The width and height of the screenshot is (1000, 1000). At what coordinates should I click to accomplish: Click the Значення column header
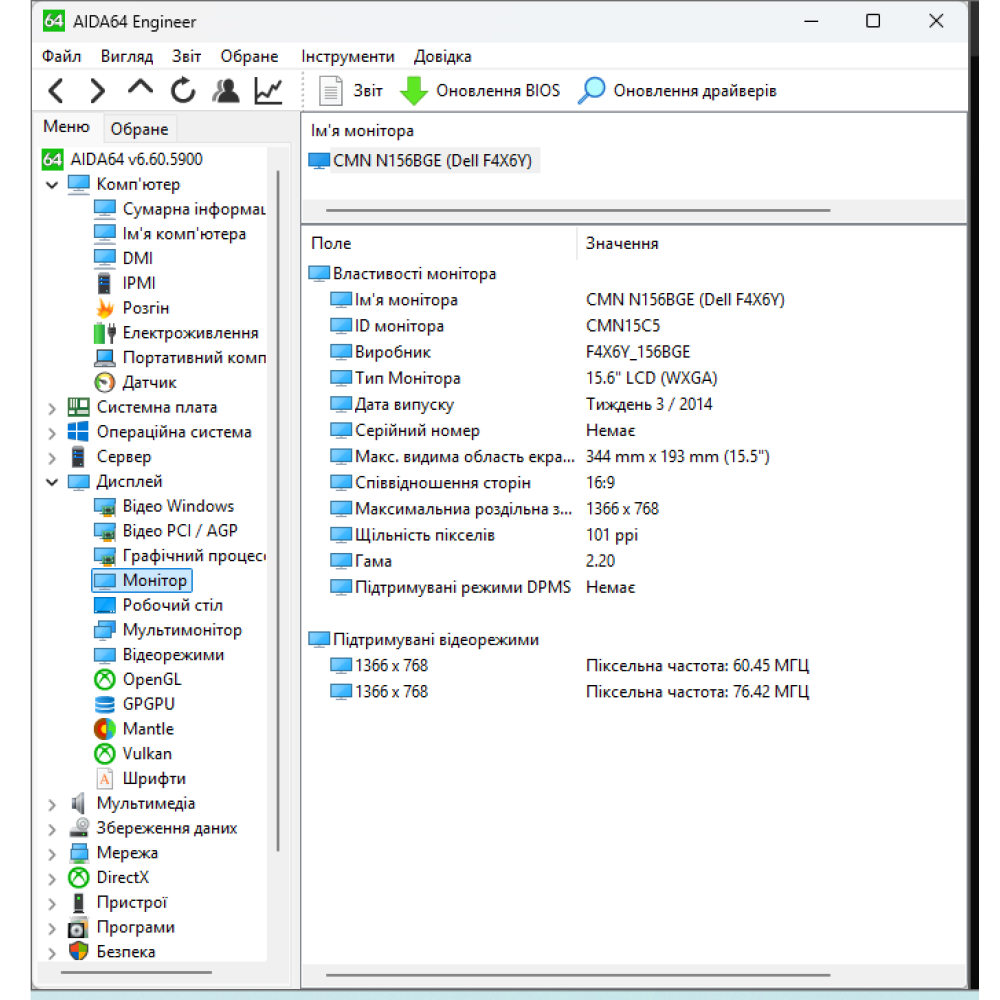[772, 243]
